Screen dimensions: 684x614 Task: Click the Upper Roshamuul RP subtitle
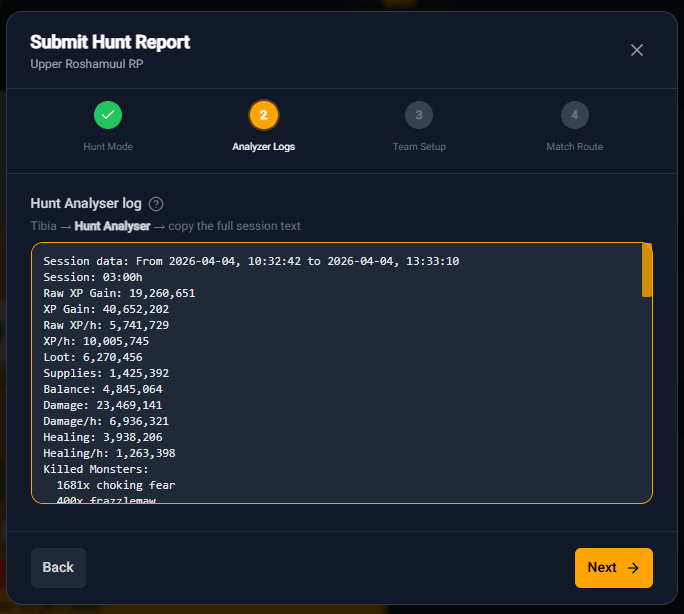coord(86,64)
